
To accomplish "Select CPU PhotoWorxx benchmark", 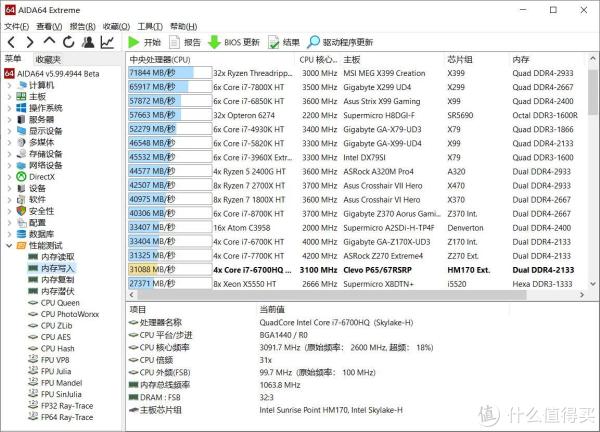I will (x=64, y=314).
